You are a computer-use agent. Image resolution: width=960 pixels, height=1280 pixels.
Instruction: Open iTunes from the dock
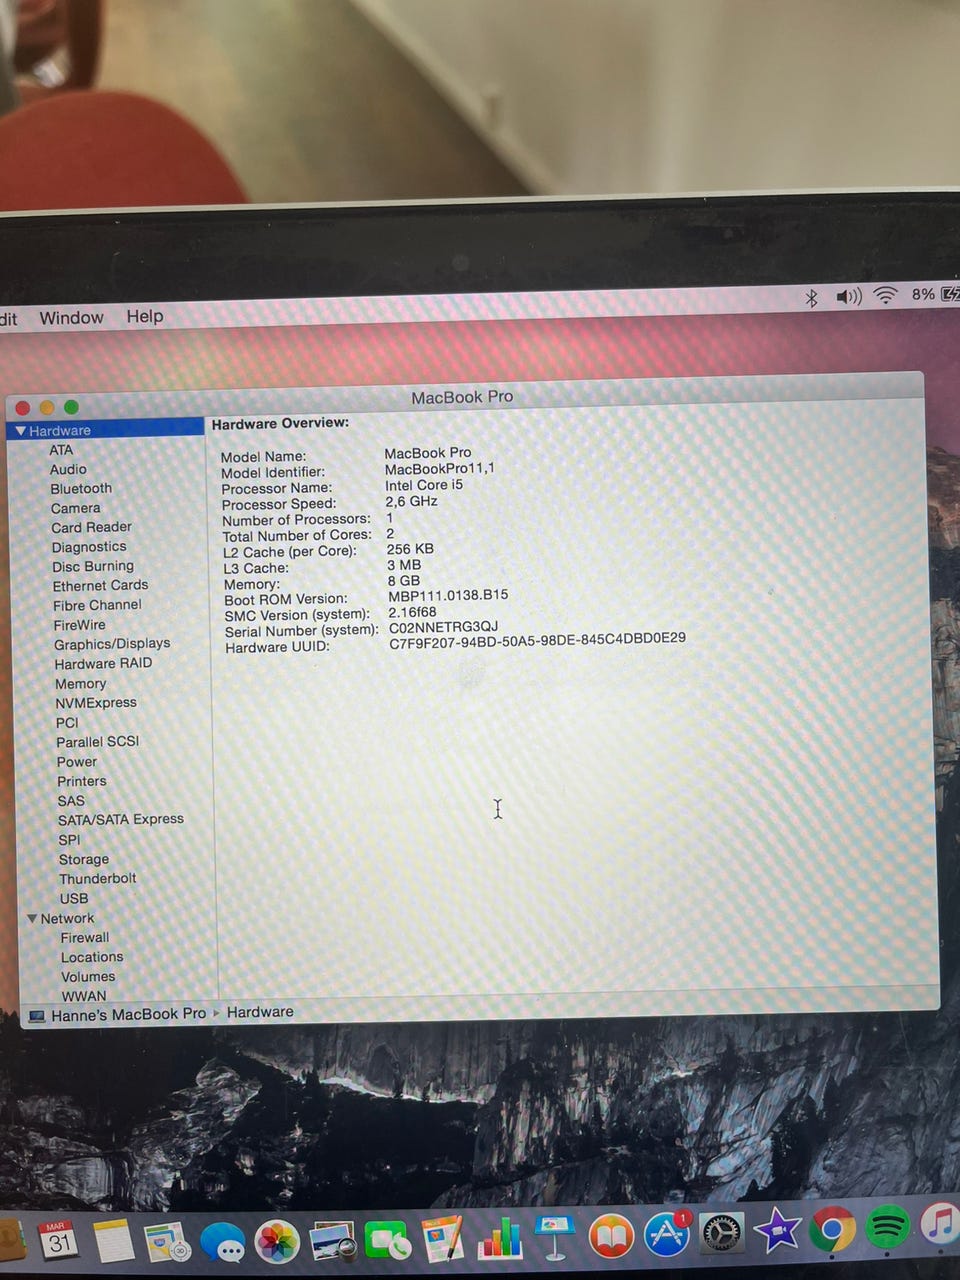(940, 1224)
